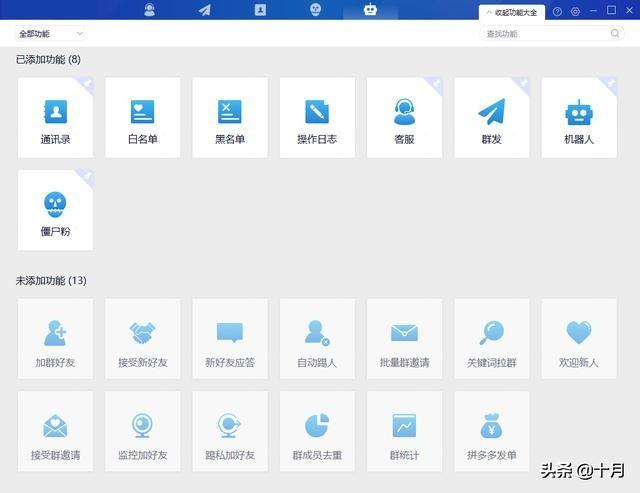Screen dimensions: 640x493
Task: Unpin the 客服 card corner pin
Action: [436, 84]
